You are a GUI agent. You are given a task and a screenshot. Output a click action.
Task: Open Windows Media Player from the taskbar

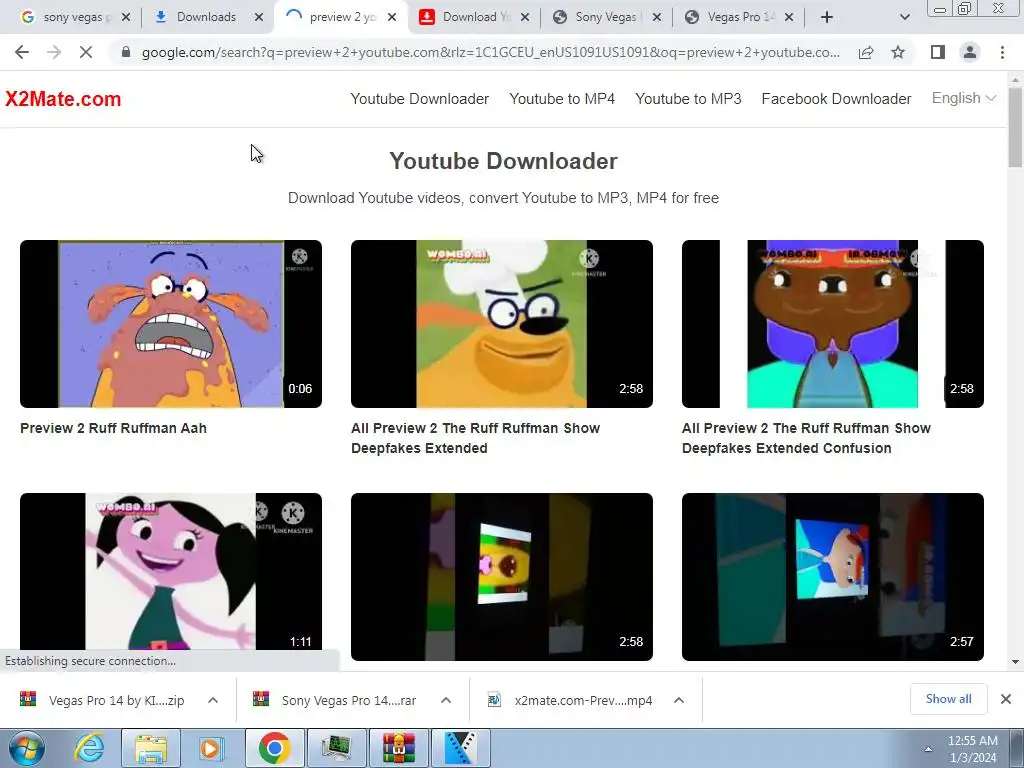coord(212,748)
